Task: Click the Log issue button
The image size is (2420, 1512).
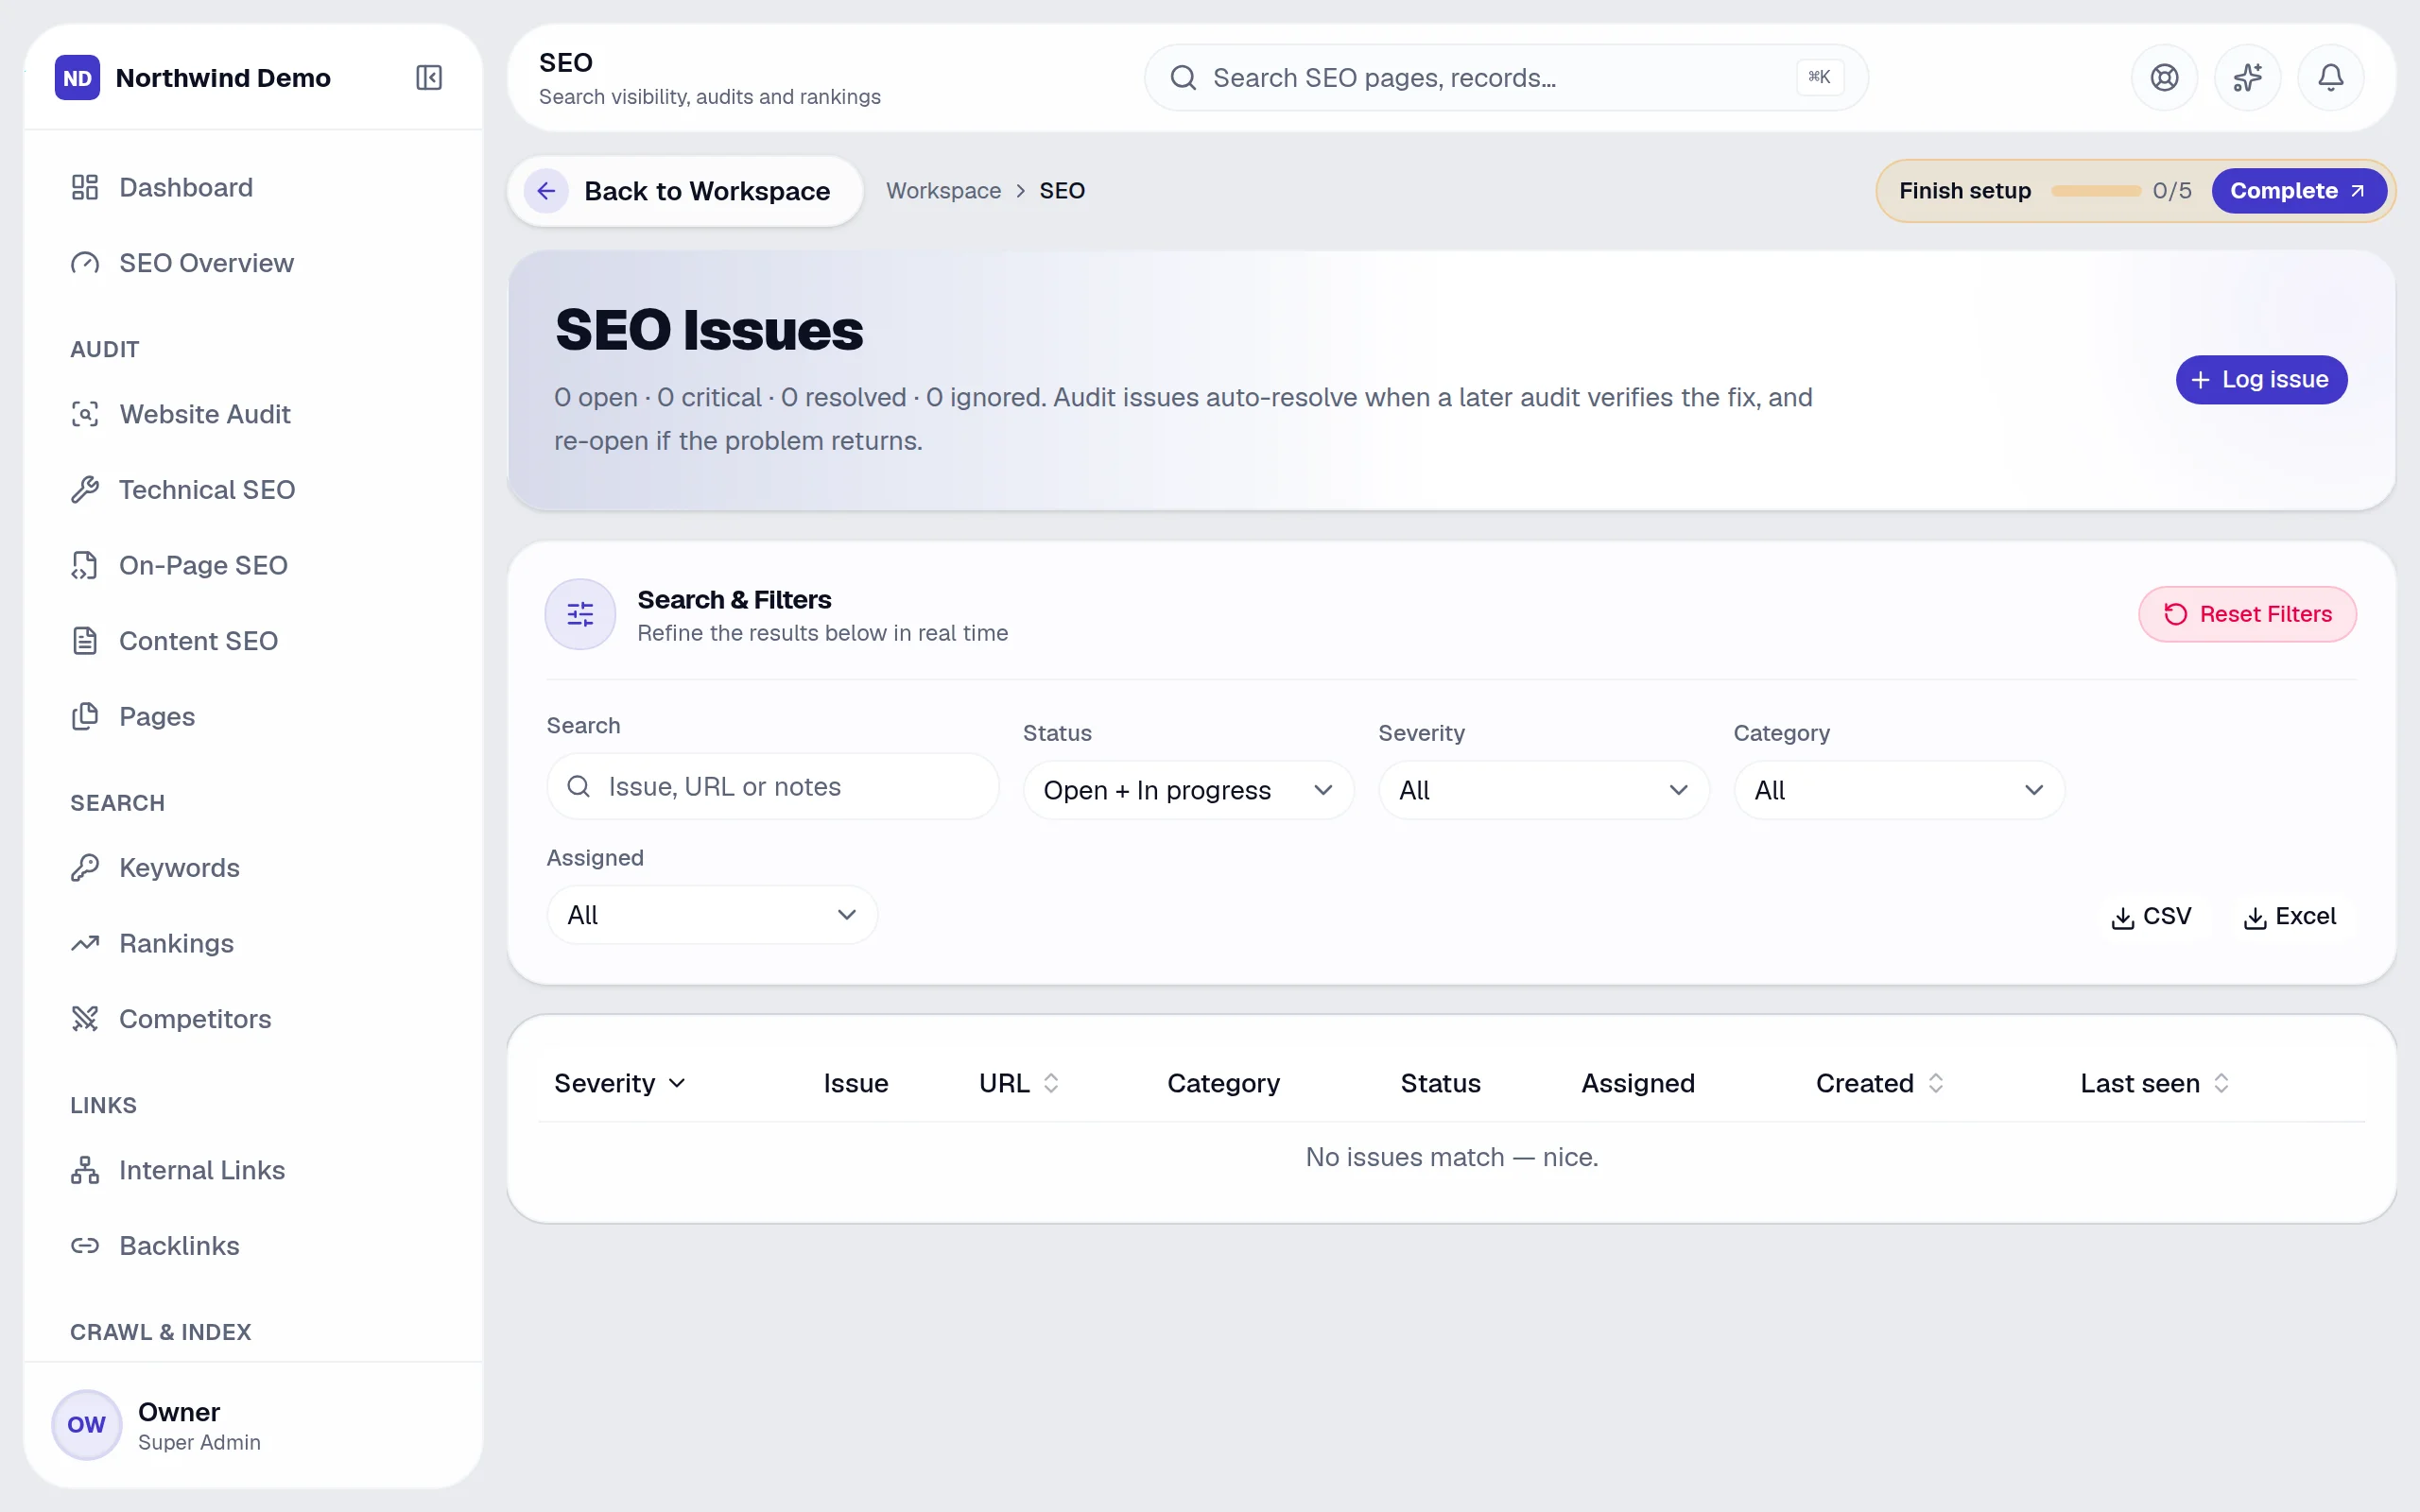Action: 2261,380
